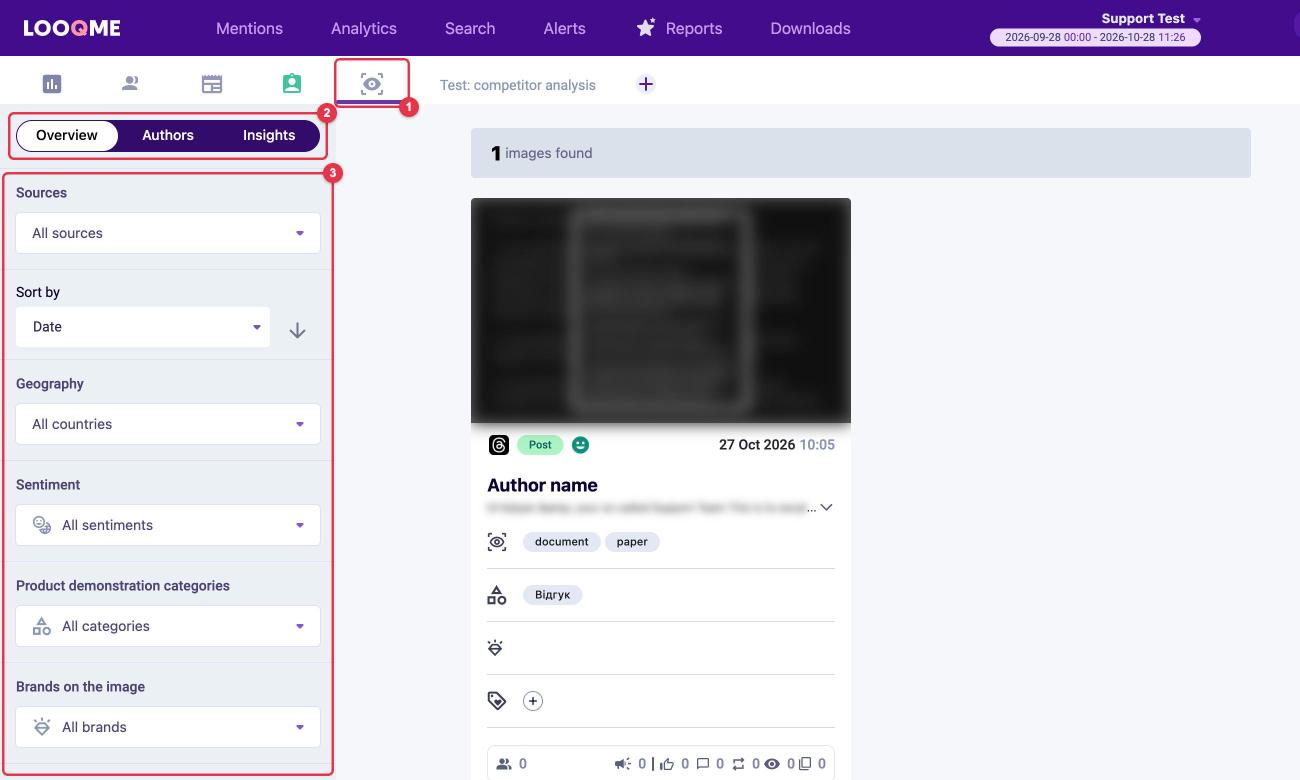Click the product categories shapes icon on the card
The image size is (1300, 780).
[497, 595]
